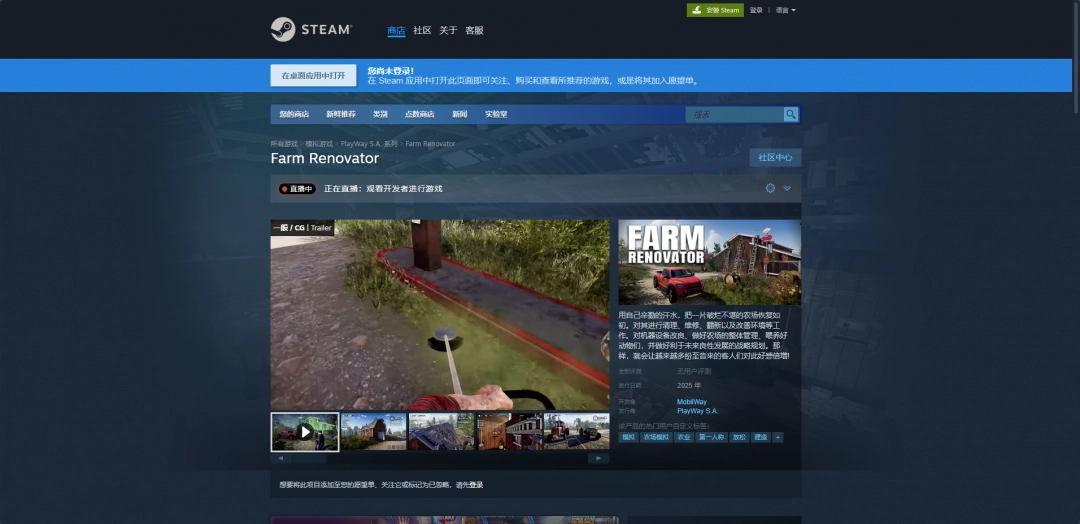
Task: Open the 社区中心 community hub button
Action: click(x=775, y=157)
